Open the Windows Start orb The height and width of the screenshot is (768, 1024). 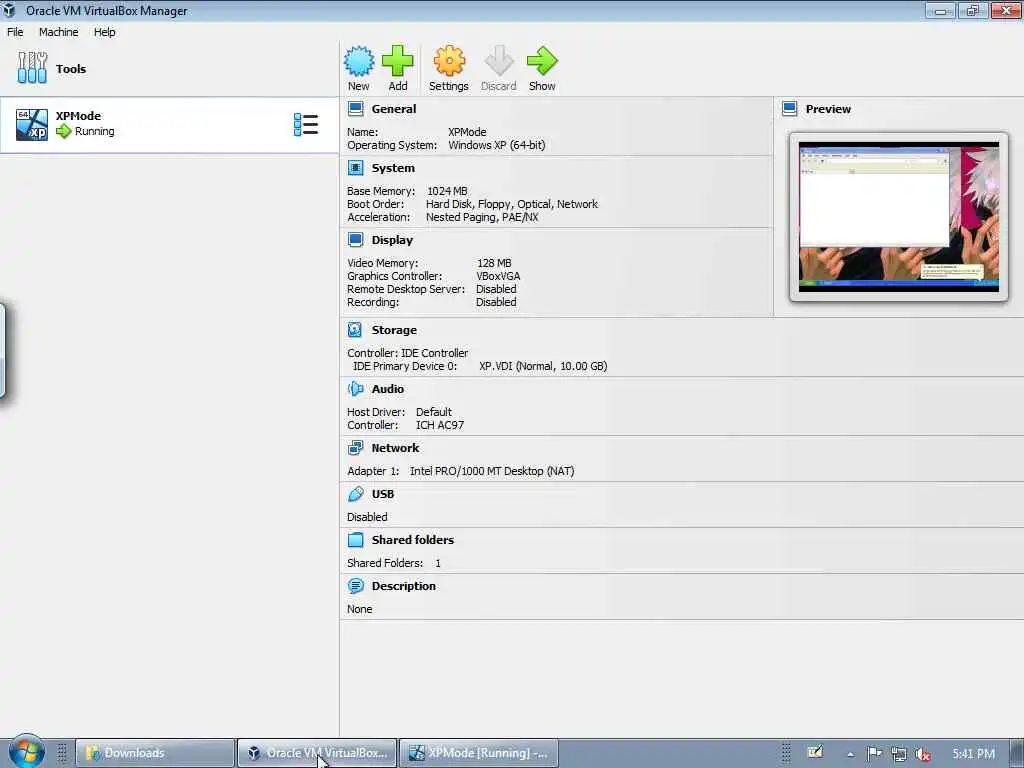pos(26,752)
